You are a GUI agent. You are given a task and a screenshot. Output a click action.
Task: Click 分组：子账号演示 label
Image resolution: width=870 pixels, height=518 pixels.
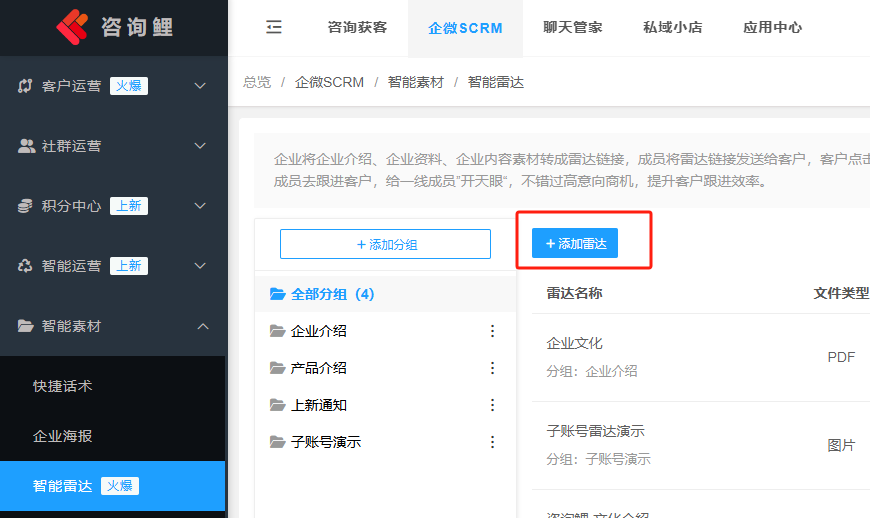pyautogui.click(x=598, y=459)
